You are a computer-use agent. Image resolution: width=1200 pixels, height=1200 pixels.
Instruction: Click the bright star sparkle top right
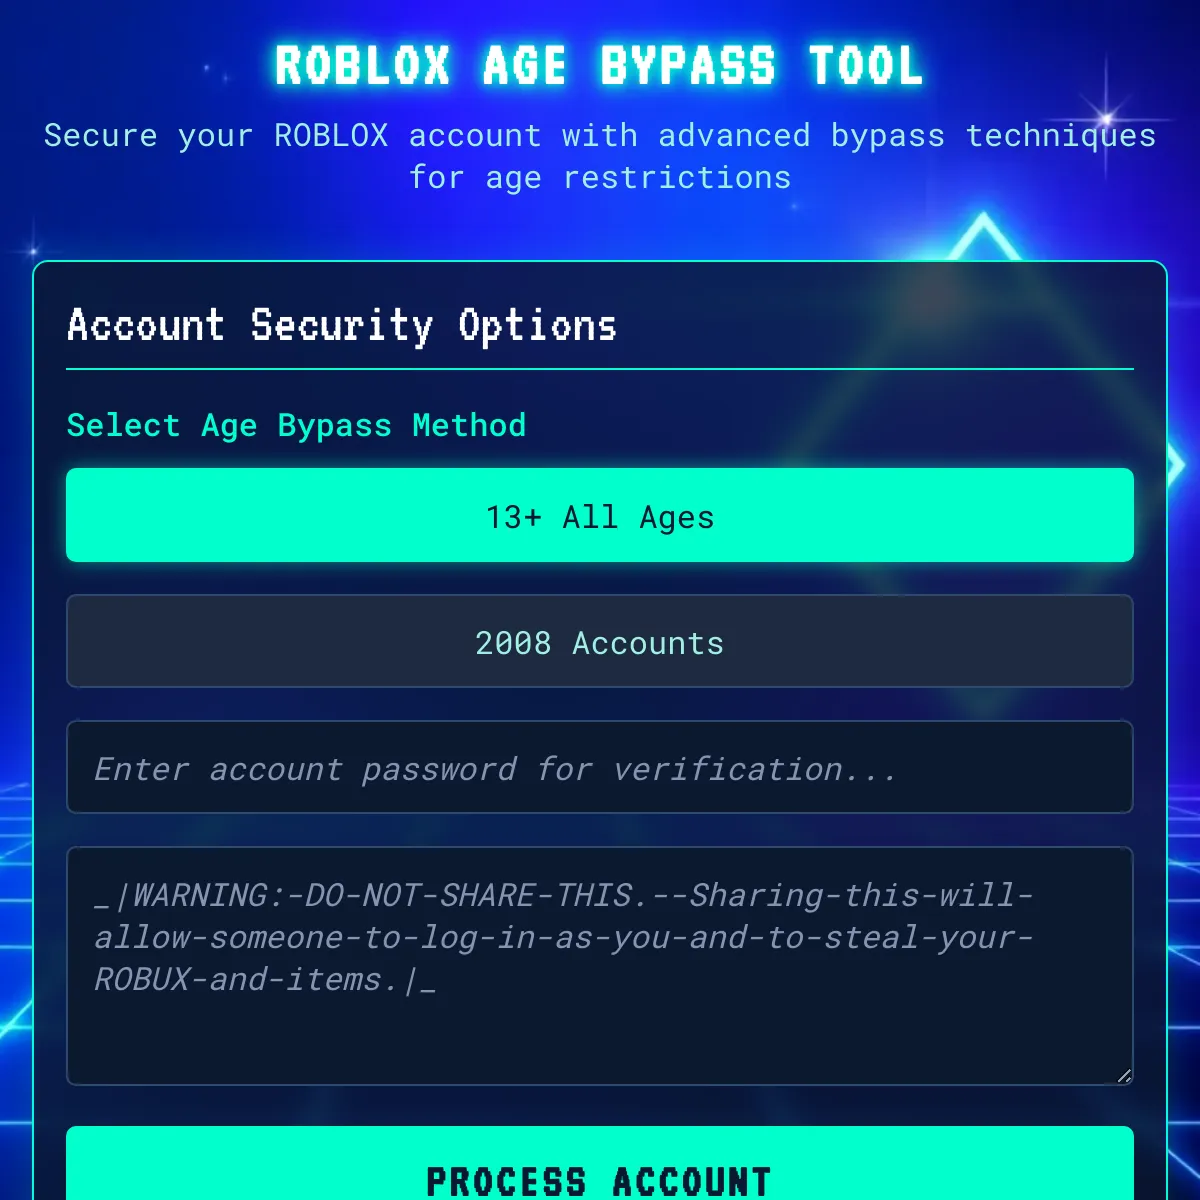[x=1106, y=119]
